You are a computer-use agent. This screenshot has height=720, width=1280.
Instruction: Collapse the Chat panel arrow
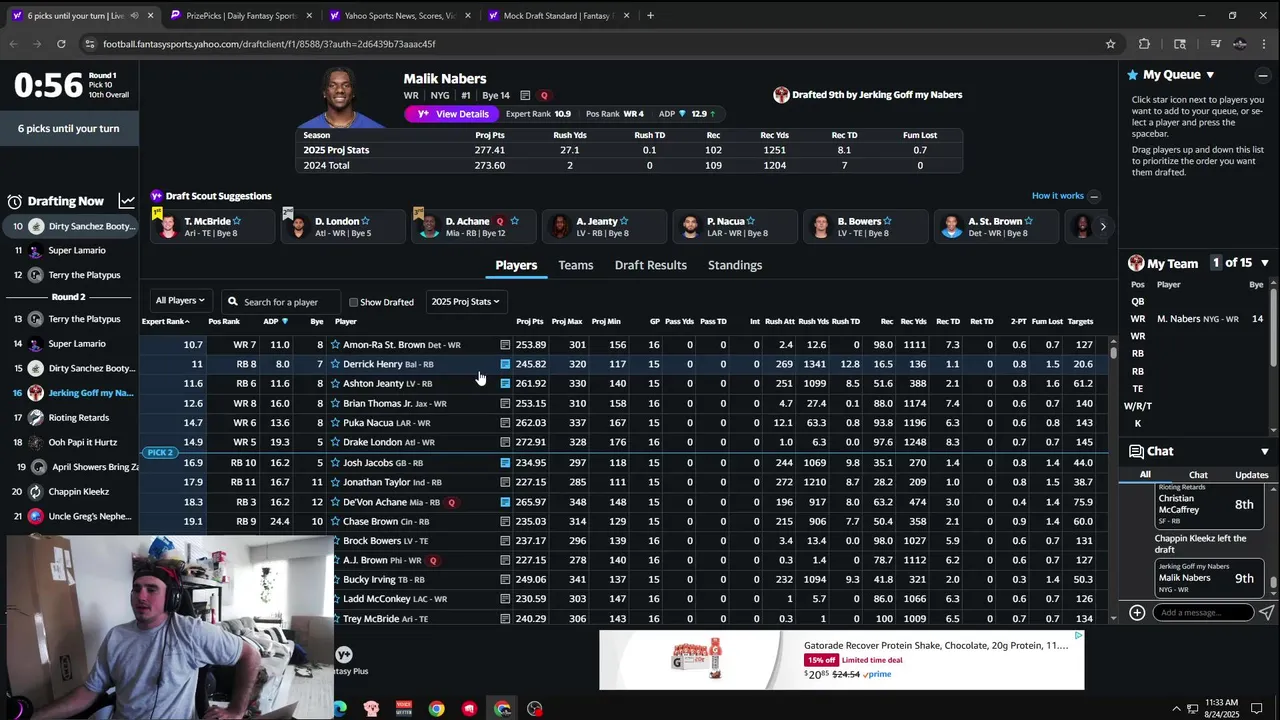[x=1264, y=452]
